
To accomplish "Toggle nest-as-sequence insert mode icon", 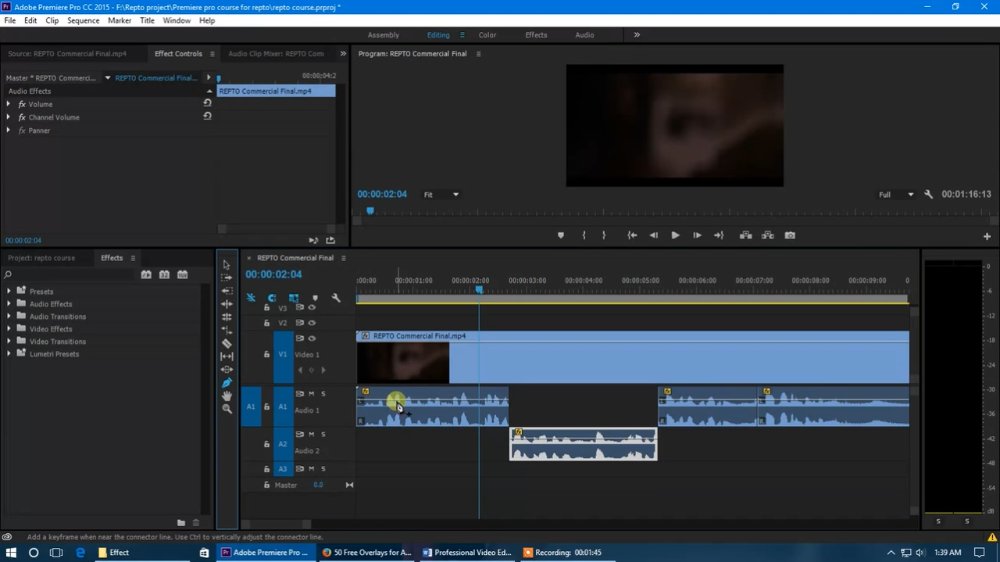I will point(251,298).
